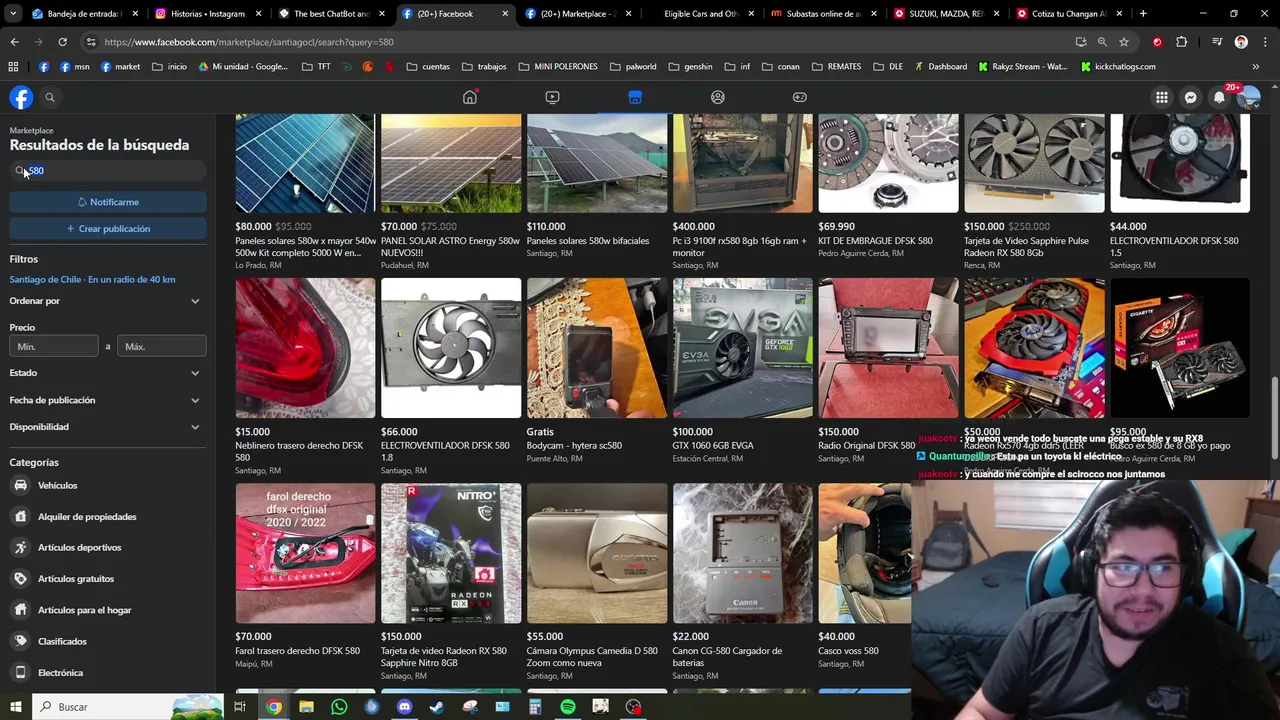
Task: Click the Marketplace search box containing 580
Action: (108, 171)
